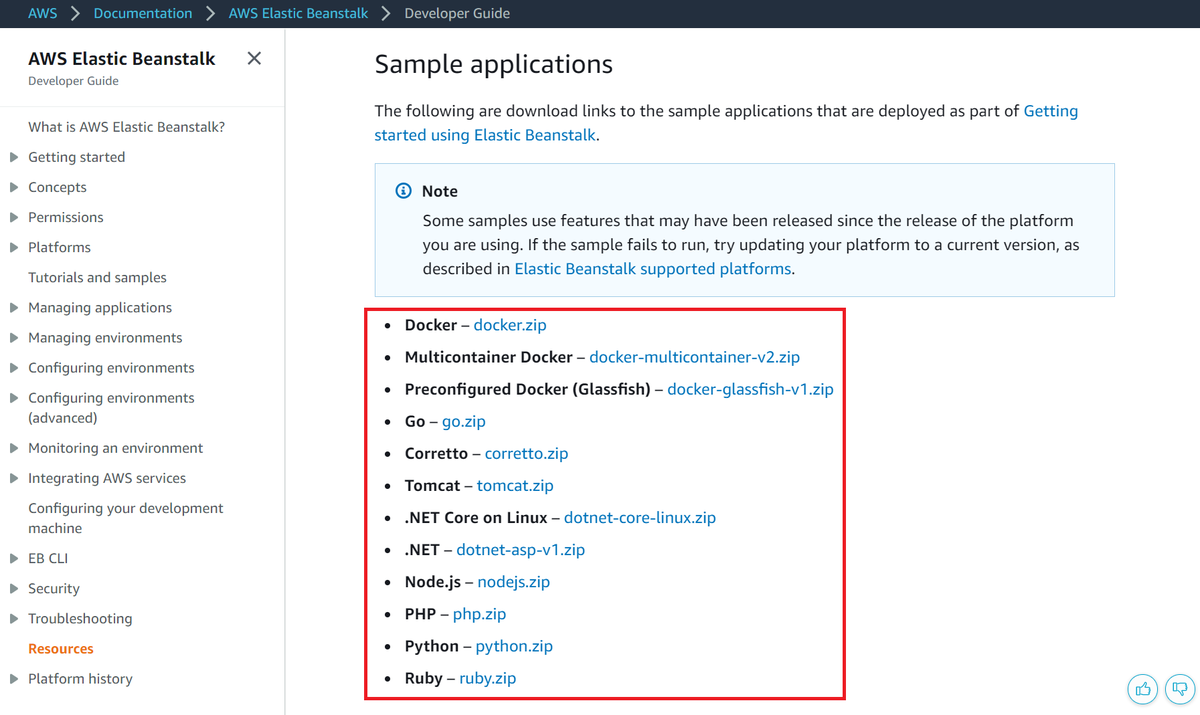Download dotnet-asp-v1.zip sample
This screenshot has height=715, width=1200.
[x=521, y=549]
